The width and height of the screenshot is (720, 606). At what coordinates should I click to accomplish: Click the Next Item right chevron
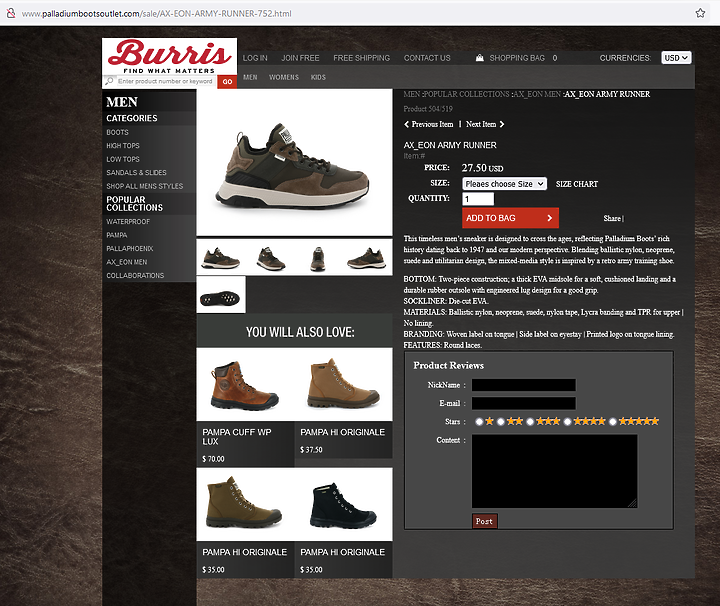[502, 124]
